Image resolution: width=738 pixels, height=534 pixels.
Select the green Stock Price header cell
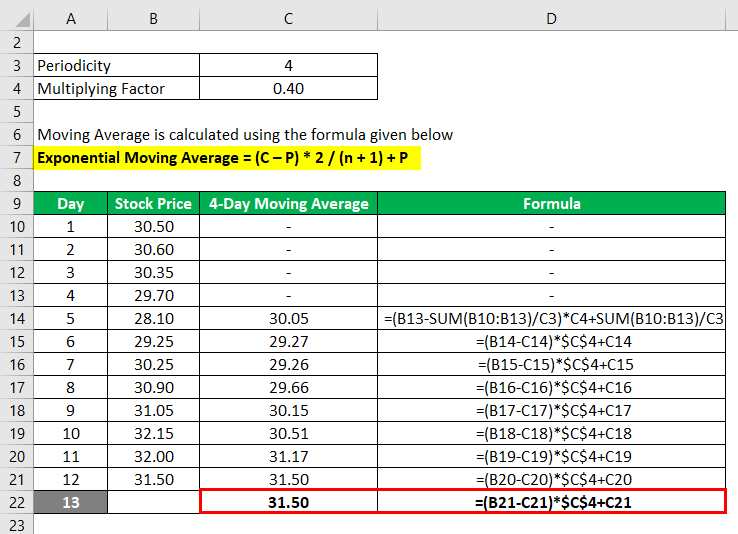point(153,204)
